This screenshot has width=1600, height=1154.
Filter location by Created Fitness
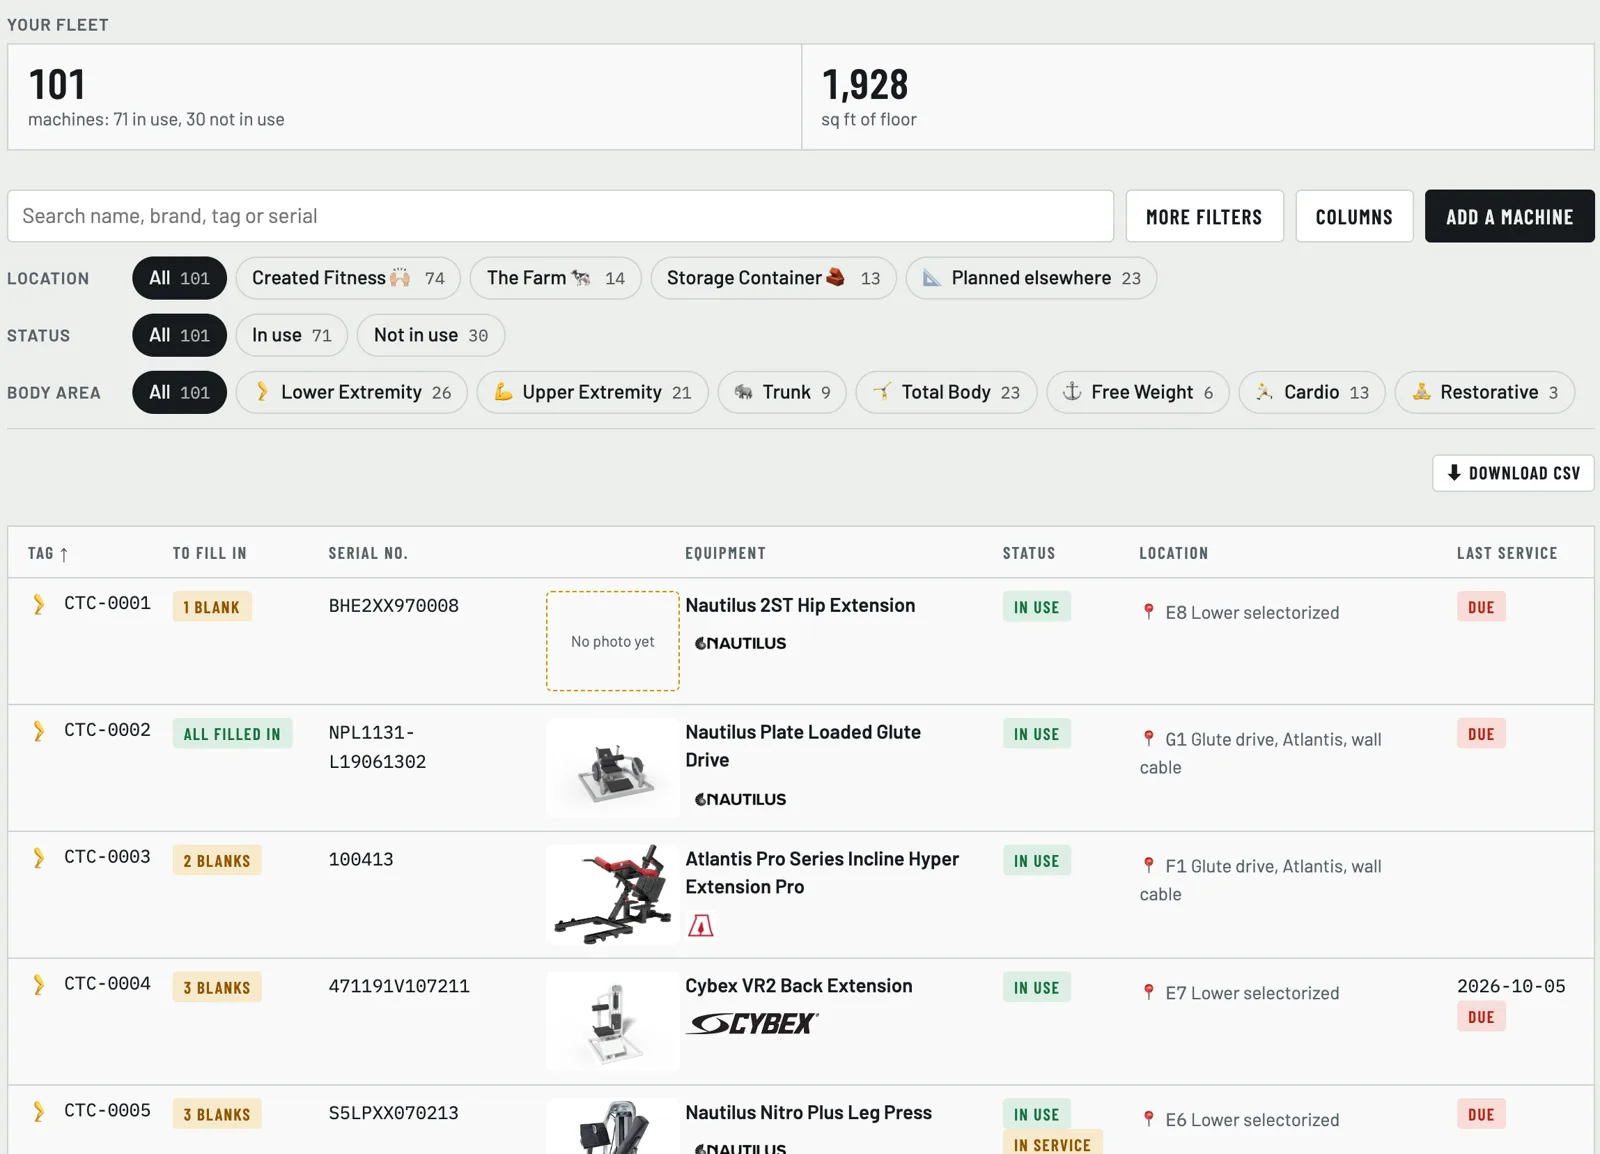348,278
